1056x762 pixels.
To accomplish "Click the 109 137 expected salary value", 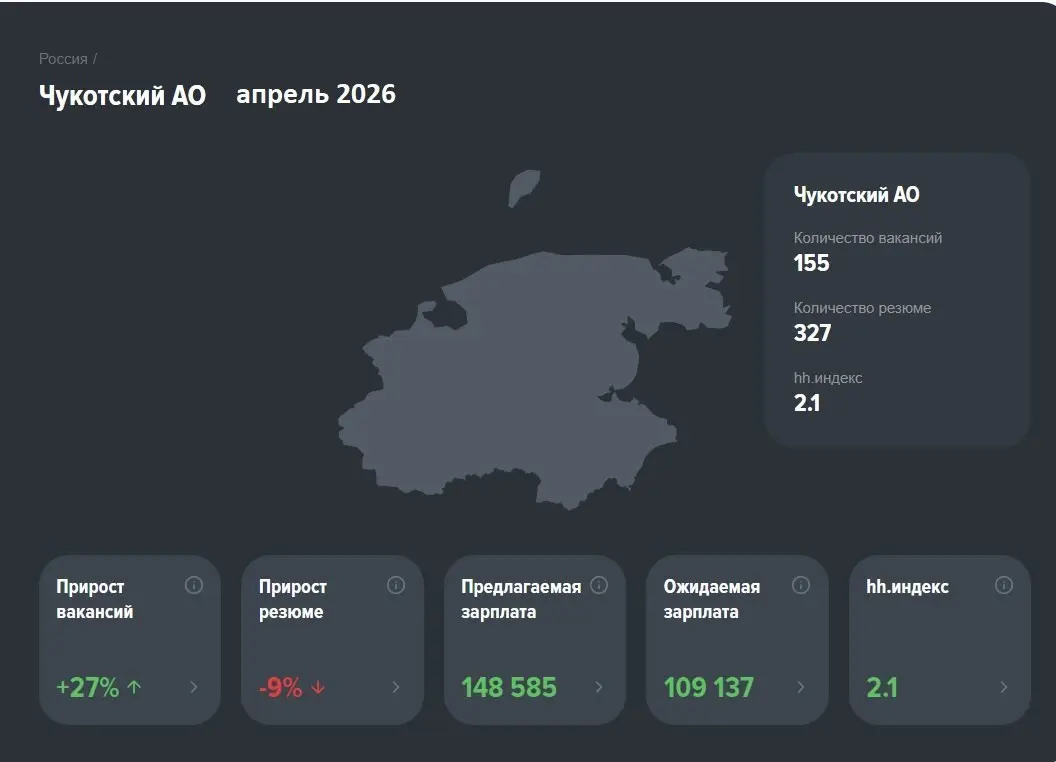I will tap(708, 687).
